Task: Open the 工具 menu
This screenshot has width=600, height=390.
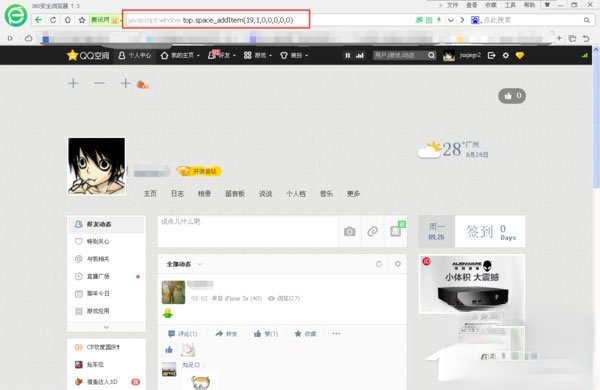Action: click(x=510, y=5)
